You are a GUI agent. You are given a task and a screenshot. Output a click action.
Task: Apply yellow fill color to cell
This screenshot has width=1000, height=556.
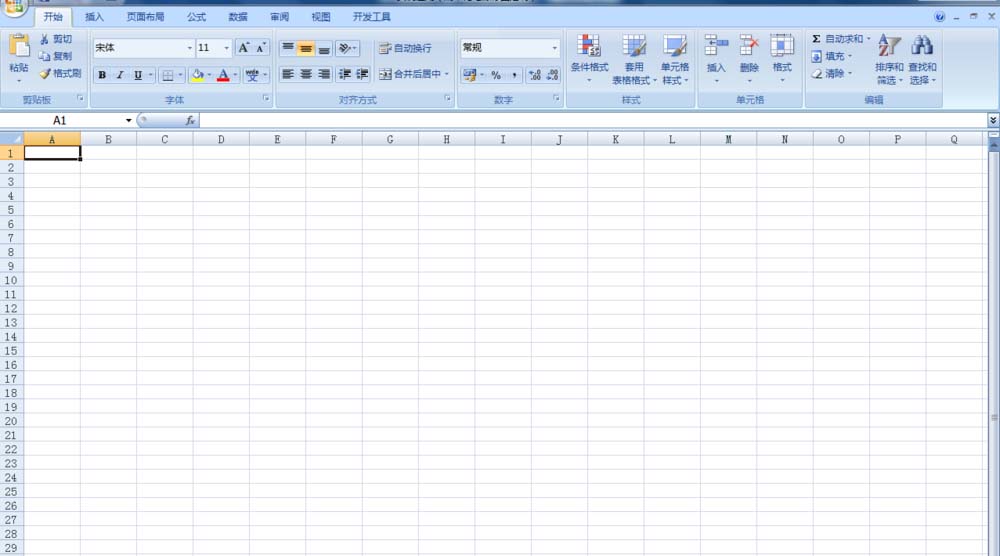(x=198, y=75)
